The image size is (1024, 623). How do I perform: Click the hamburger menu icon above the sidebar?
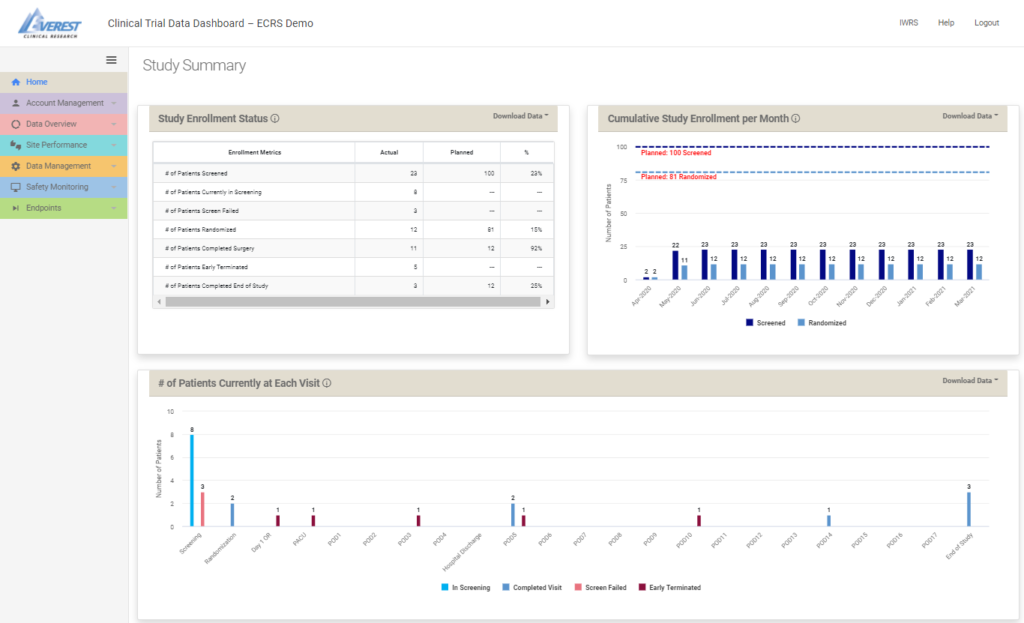pyautogui.click(x=112, y=60)
